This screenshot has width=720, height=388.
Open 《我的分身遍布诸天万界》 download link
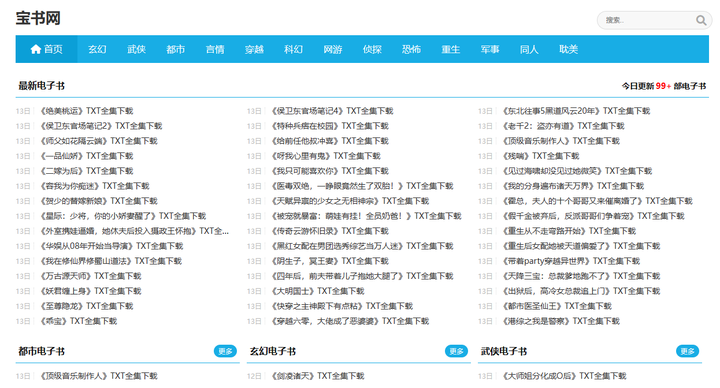573,186
